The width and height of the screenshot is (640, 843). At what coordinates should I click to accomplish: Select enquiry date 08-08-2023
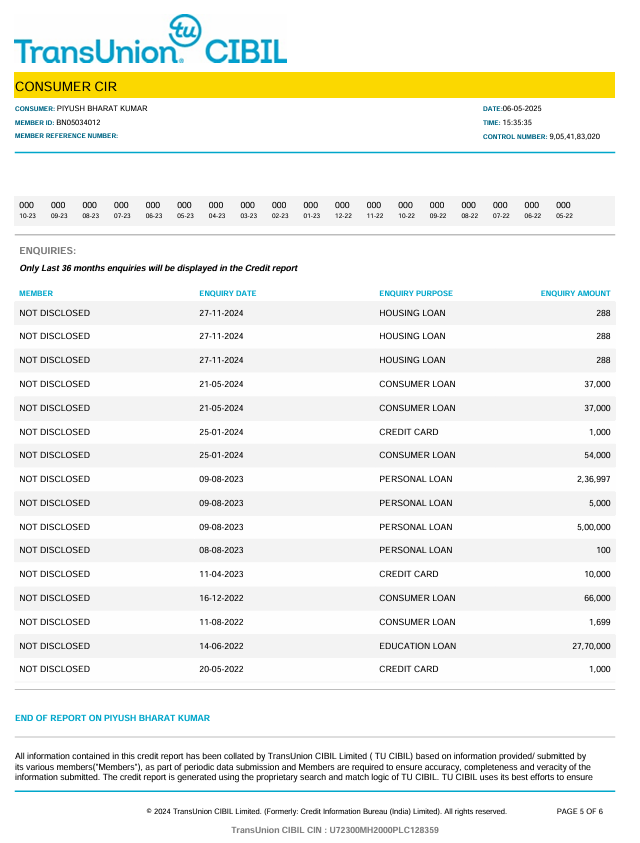221,550
